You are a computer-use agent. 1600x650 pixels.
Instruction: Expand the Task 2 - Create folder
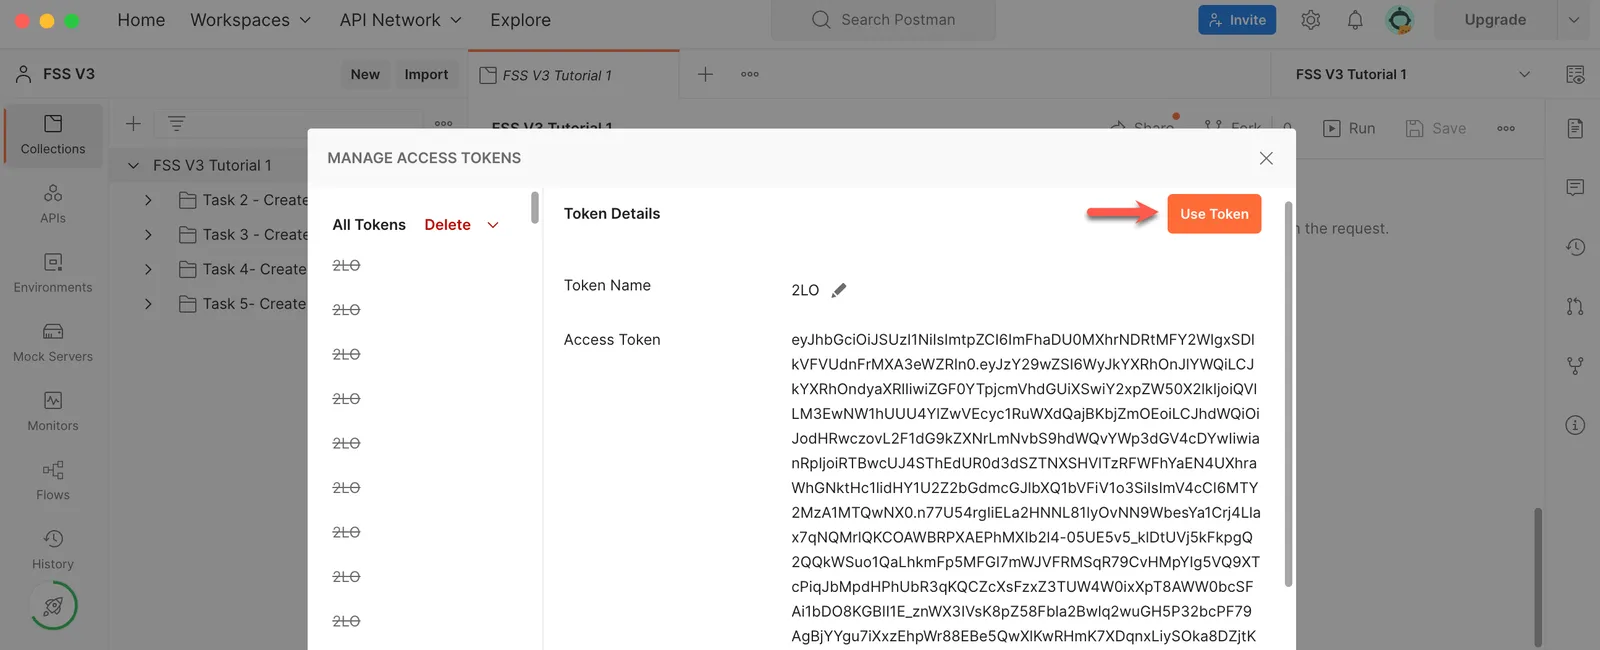tap(148, 200)
